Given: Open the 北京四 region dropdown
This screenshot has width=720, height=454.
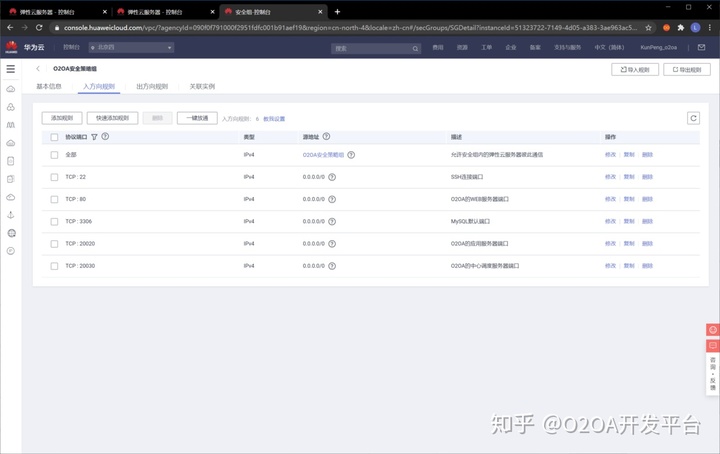Looking at the screenshot, I should coord(131,47).
